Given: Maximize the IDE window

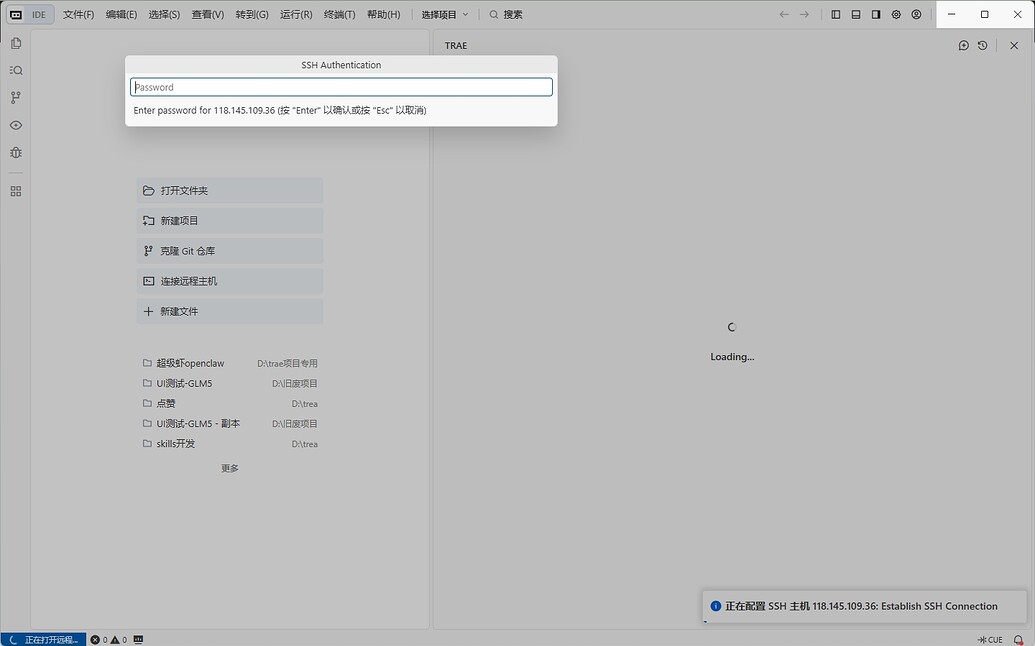Looking at the screenshot, I should [985, 15].
